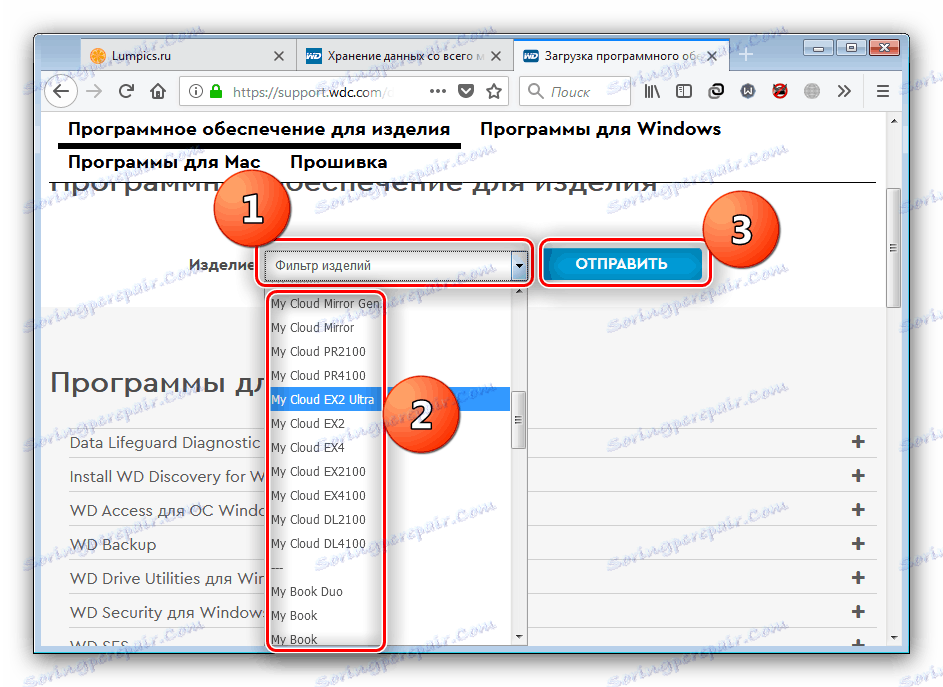Screen dimensions: 943x687
Task: Switch to Хранение данных со всего tab
Action: tap(405, 56)
